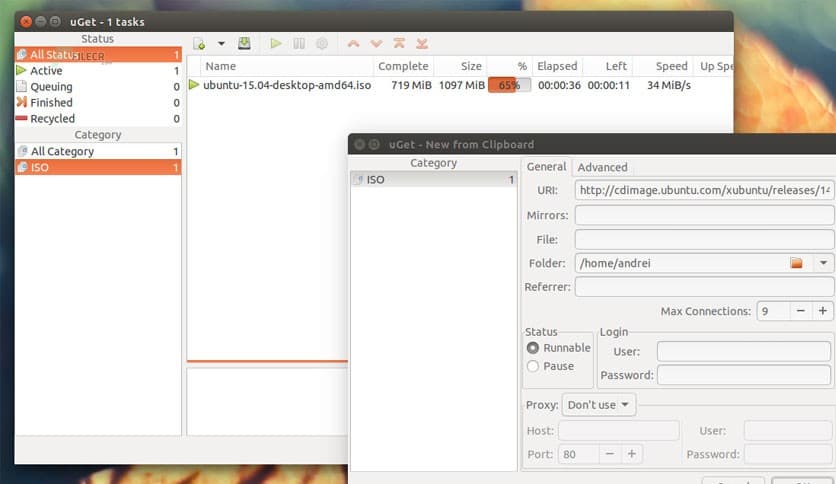Click the proxy Password input field
Viewport: 836px width, 484px height.
(790, 454)
